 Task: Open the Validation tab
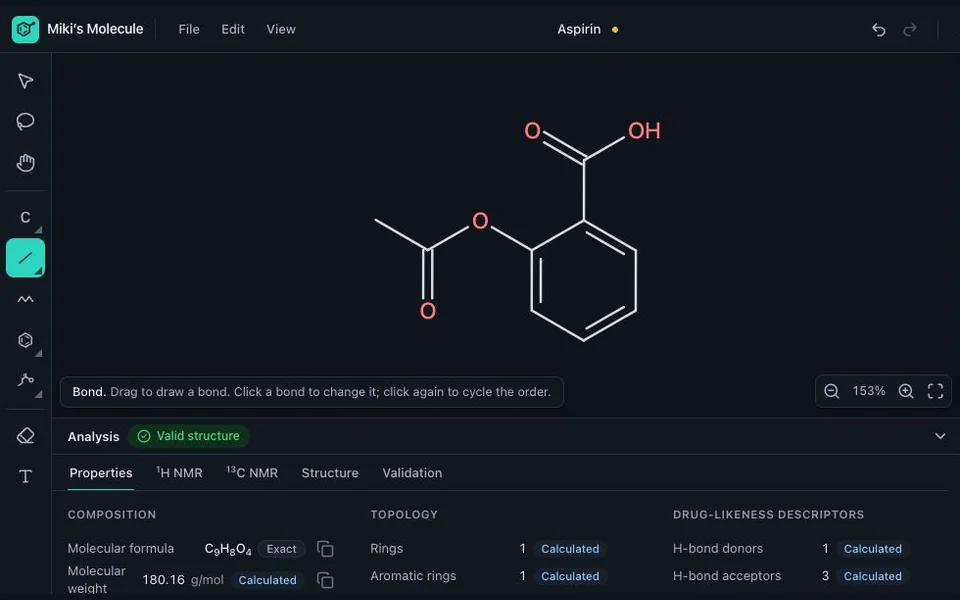point(412,473)
